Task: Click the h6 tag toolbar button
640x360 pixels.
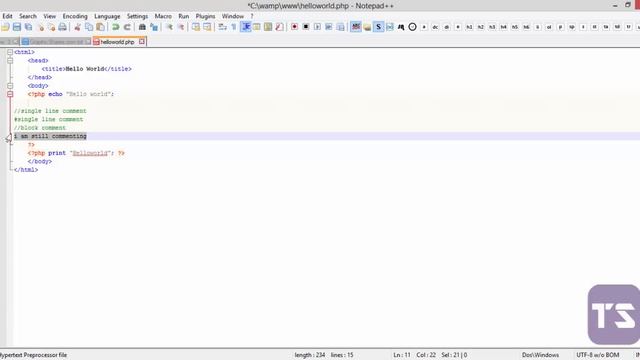Action: coord(527,27)
